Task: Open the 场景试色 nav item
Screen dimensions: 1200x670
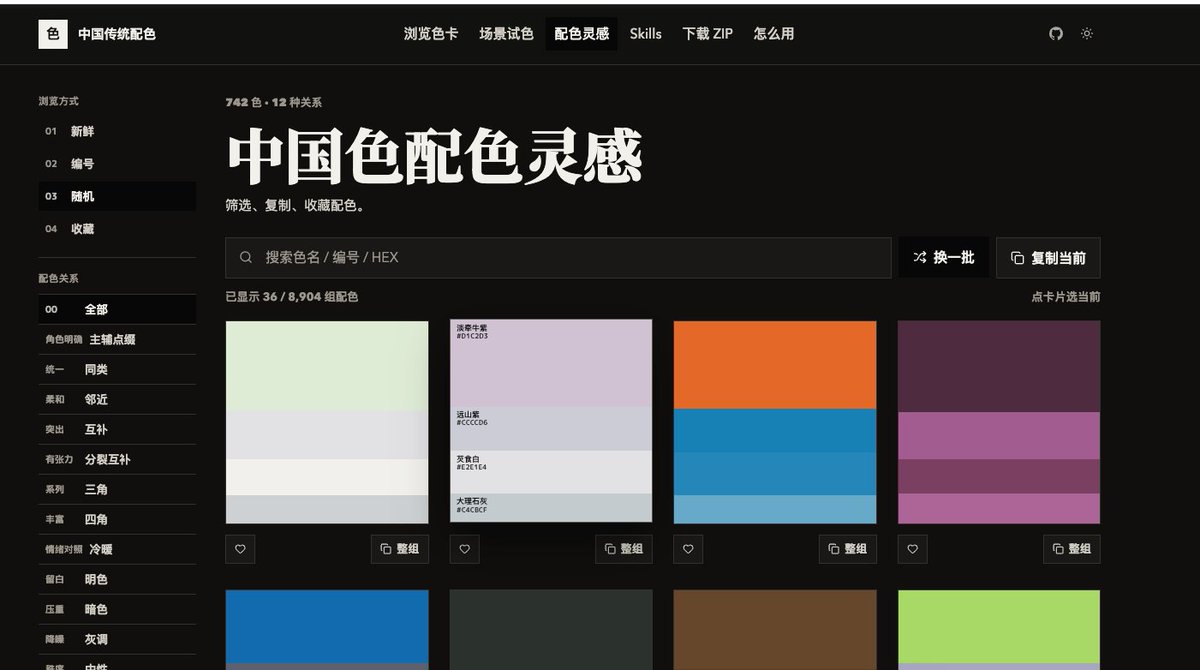Action: [x=506, y=34]
